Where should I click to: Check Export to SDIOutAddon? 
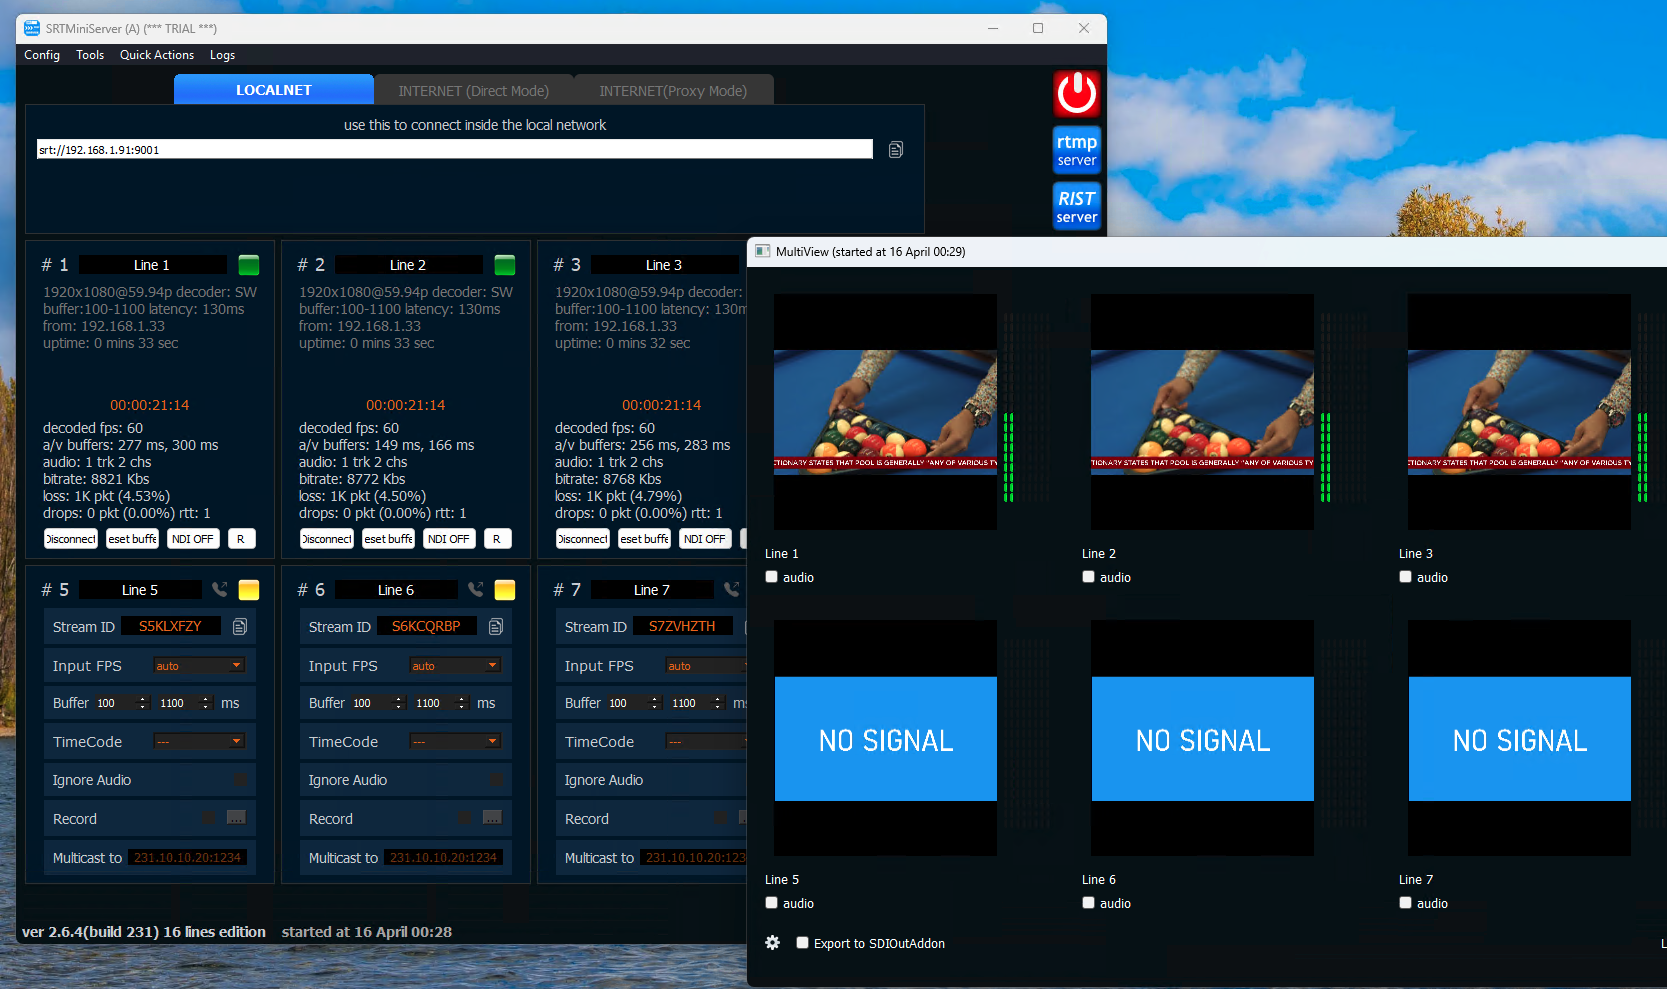[803, 943]
